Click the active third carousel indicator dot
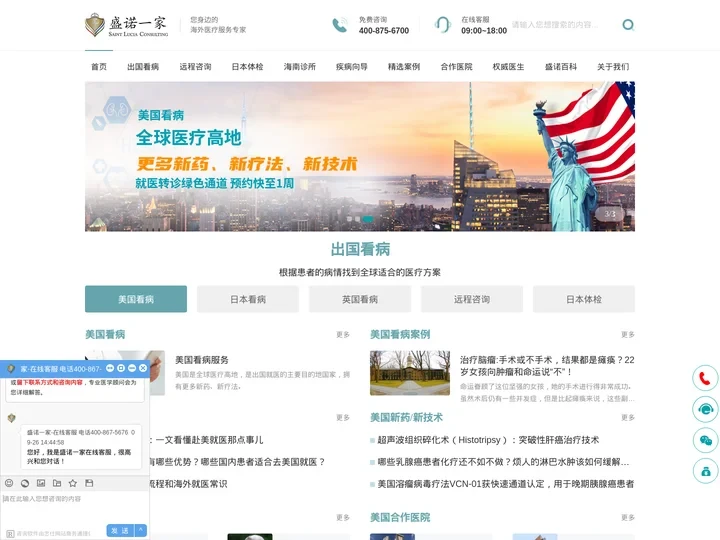The image size is (720, 540). click(x=368, y=219)
